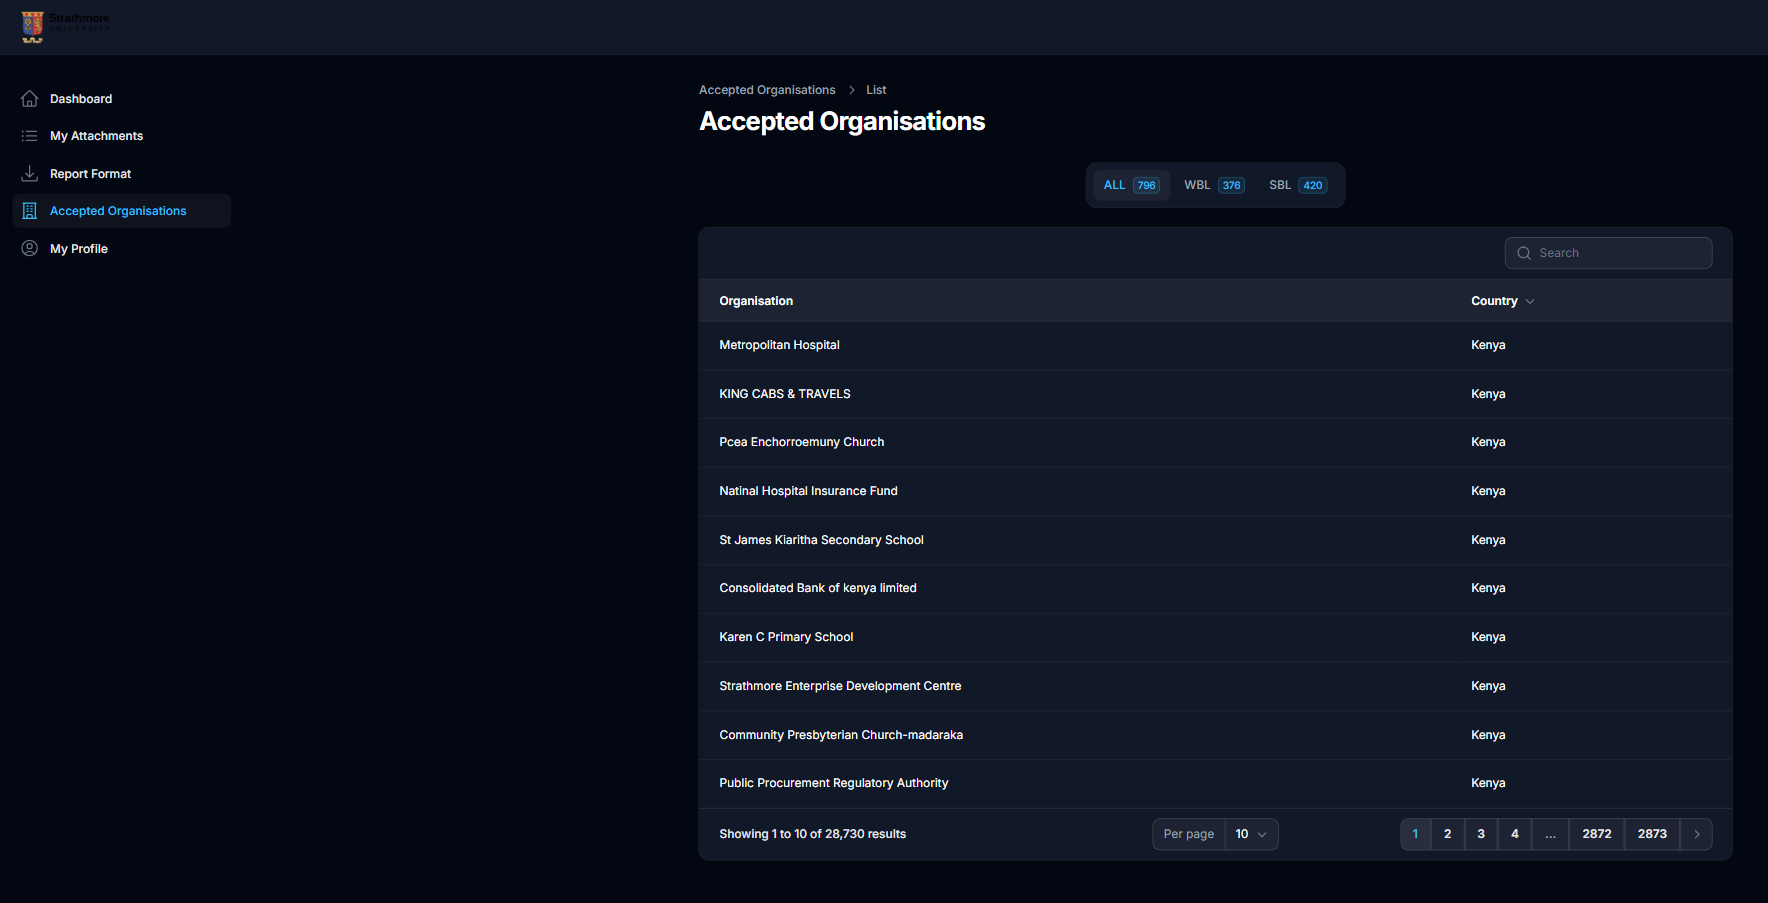This screenshot has width=1768, height=903.
Task: Click the Accepted Organisations building icon
Action: (x=30, y=211)
